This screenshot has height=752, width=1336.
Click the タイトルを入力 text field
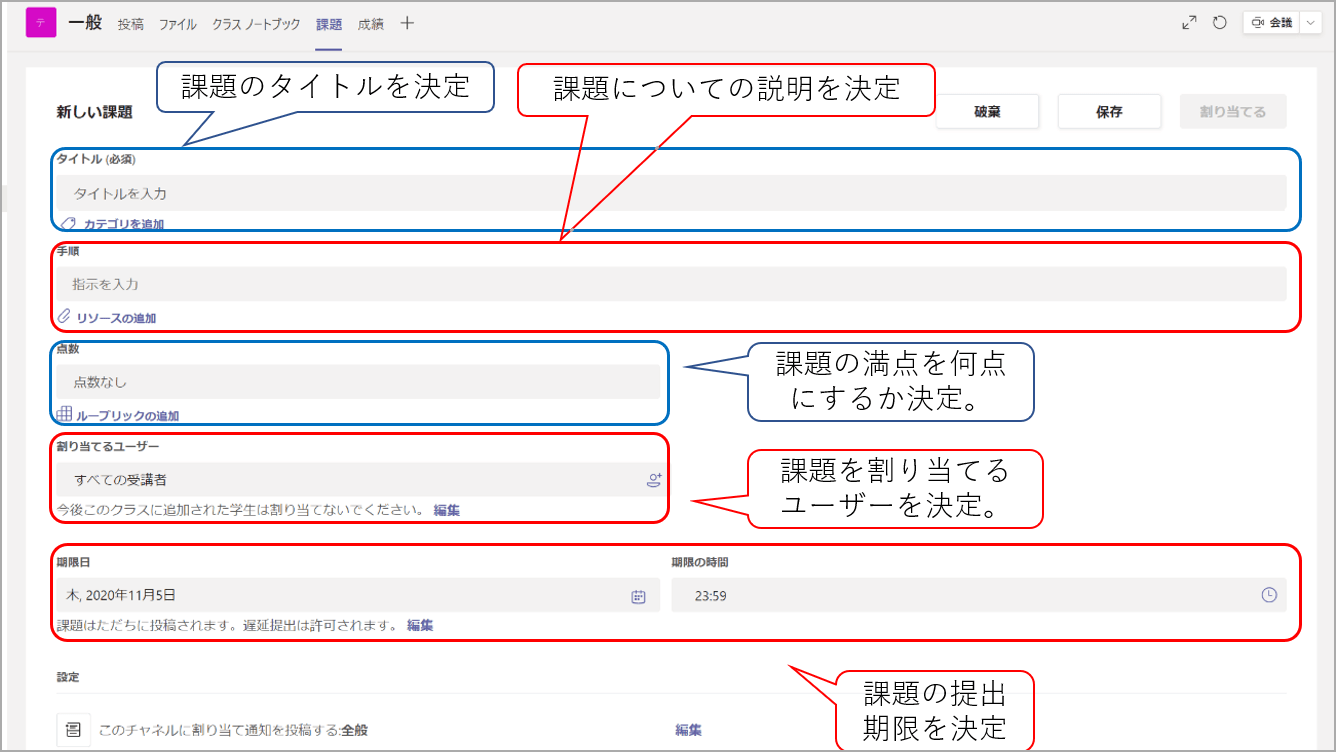670,193
